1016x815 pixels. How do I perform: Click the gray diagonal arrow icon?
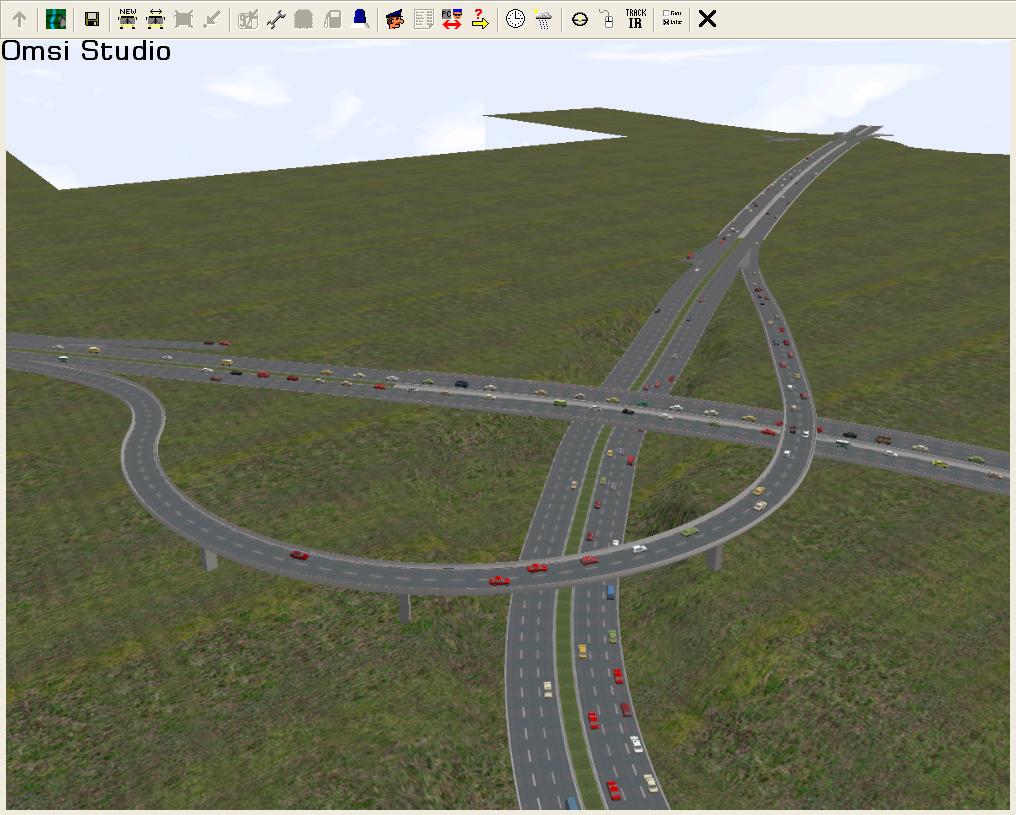click(x=212, y=19)
